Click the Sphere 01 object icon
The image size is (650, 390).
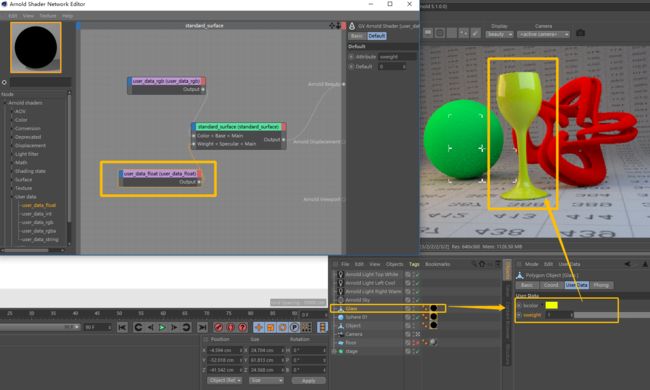point(340,317)
